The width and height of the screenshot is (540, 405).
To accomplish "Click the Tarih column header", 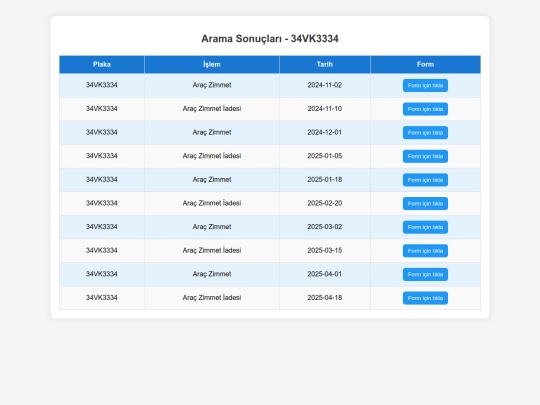I will [x=325, y=64].
